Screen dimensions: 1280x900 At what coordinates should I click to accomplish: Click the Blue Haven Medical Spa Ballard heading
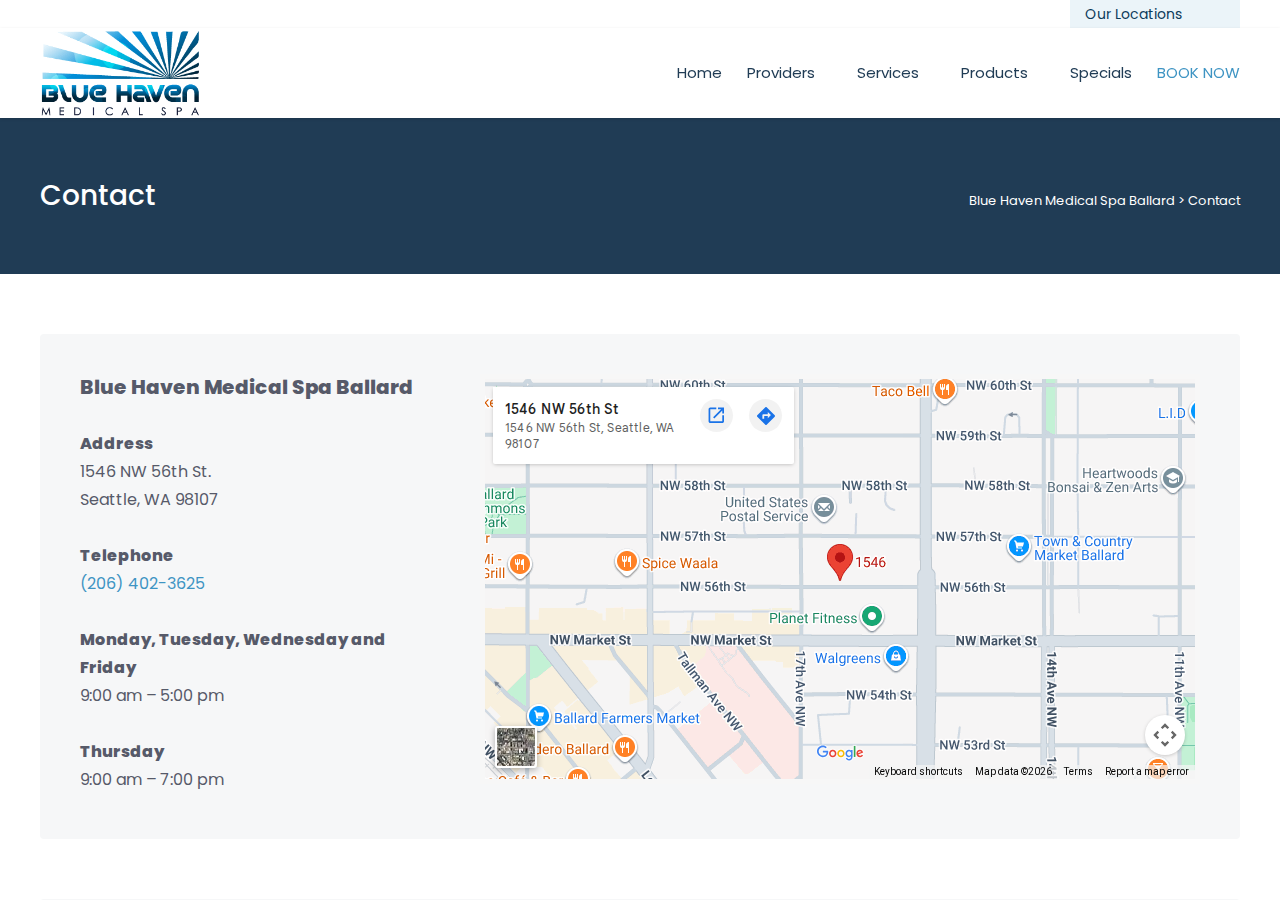coord(246,387)
